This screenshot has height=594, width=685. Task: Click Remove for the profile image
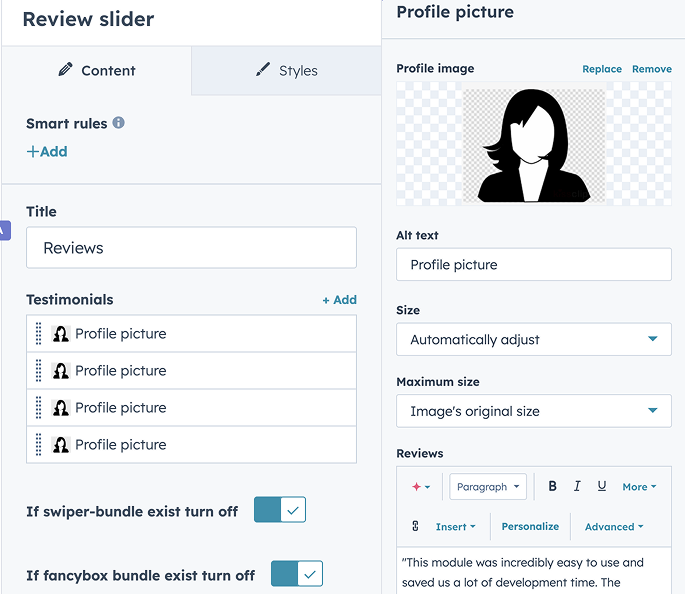click(x=652, y=69)
